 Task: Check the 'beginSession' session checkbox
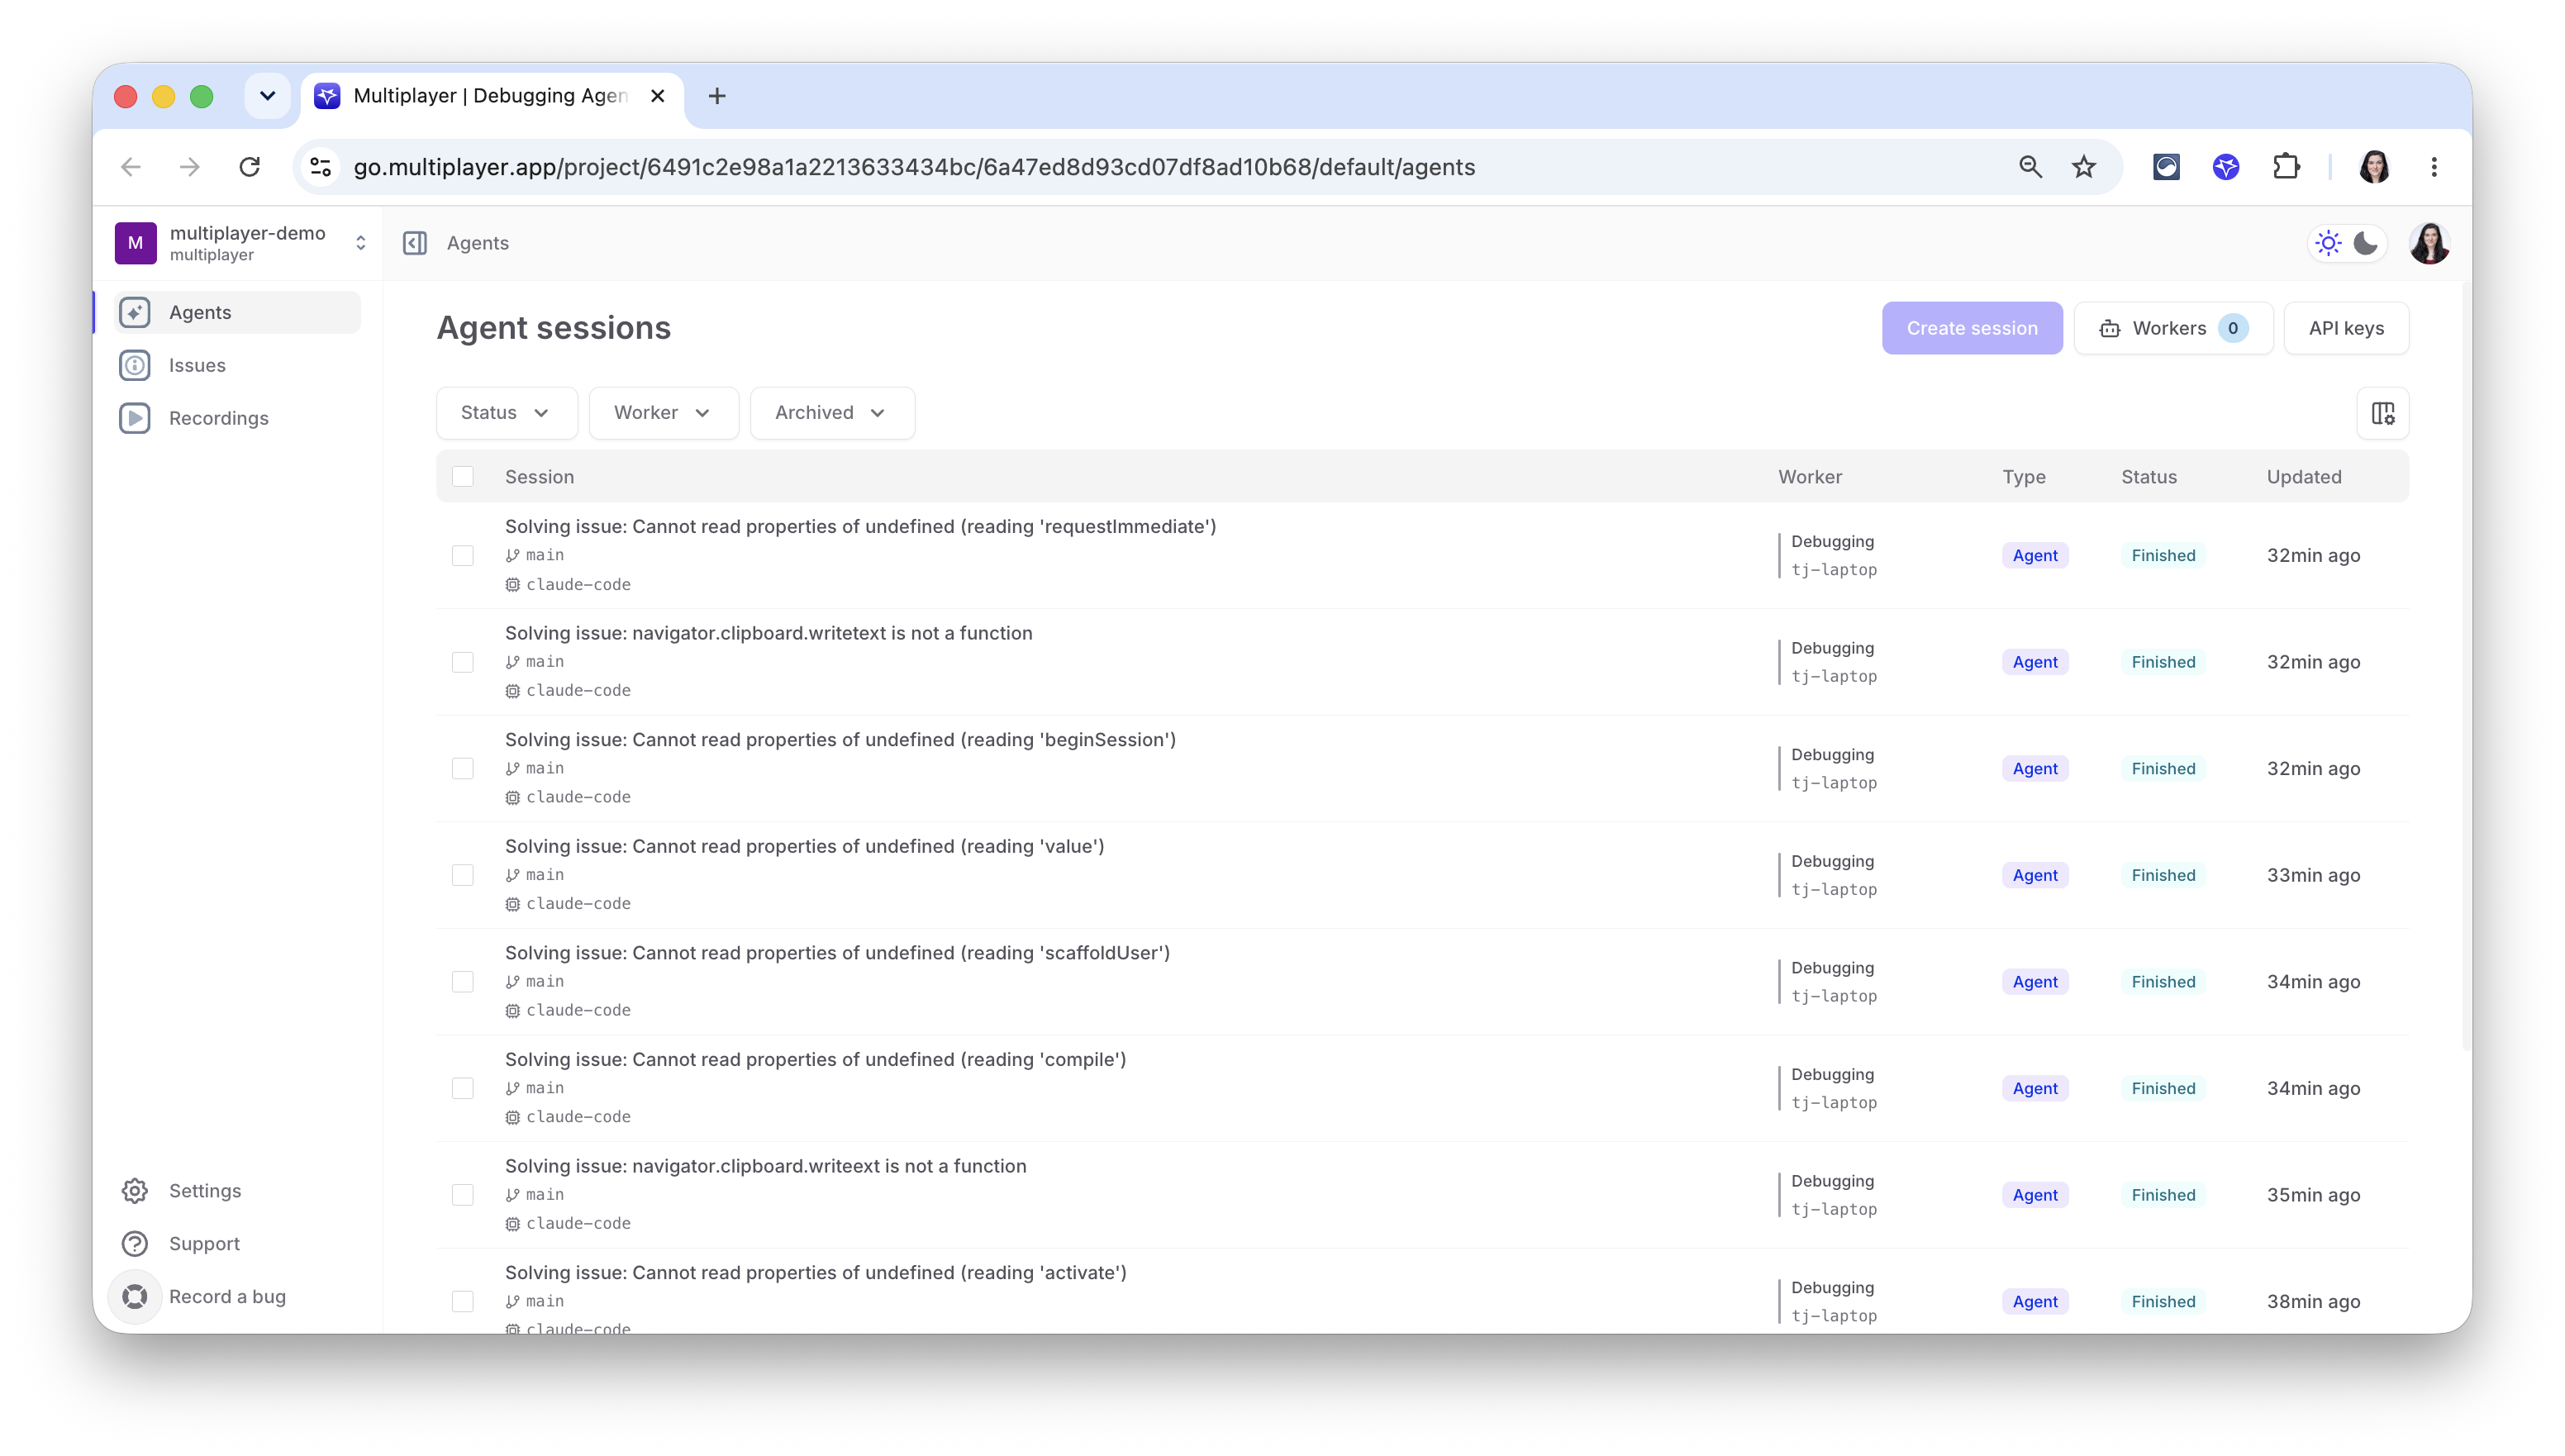[x=463, y=768]
